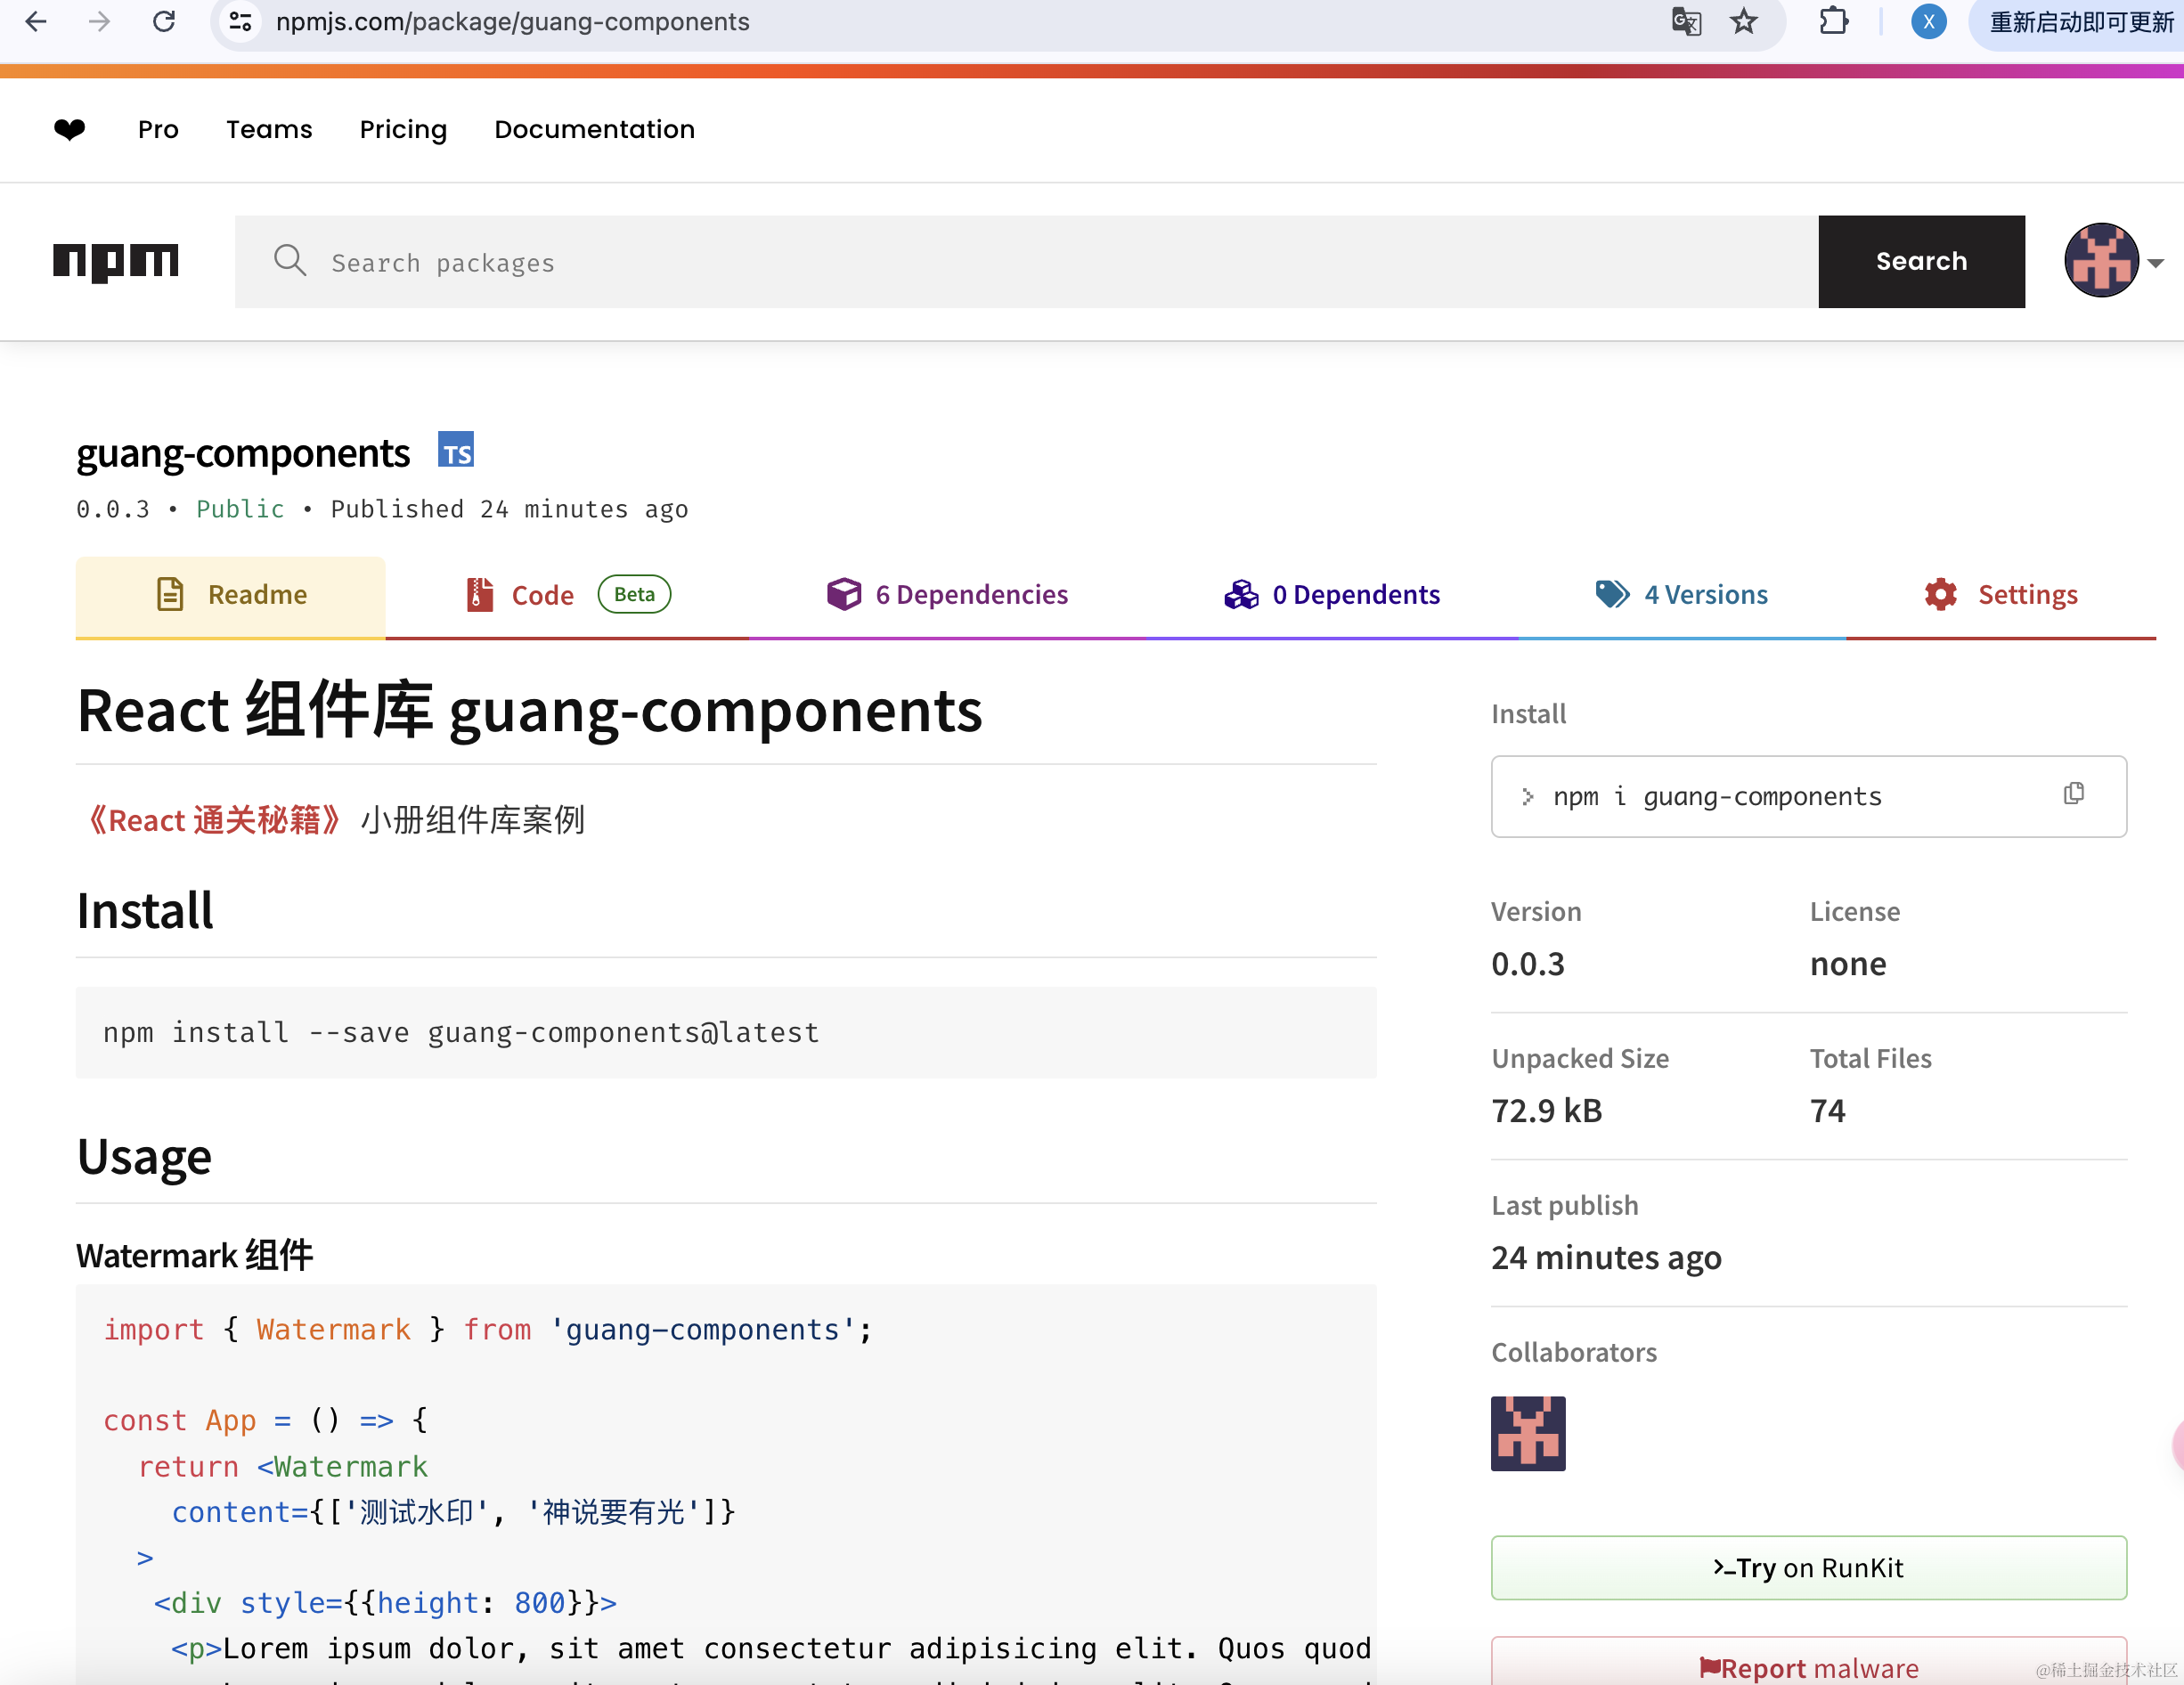Open site information icon in address bar
The height and width of the screenshot is (1685, 2184).
(x=240, y=21)
